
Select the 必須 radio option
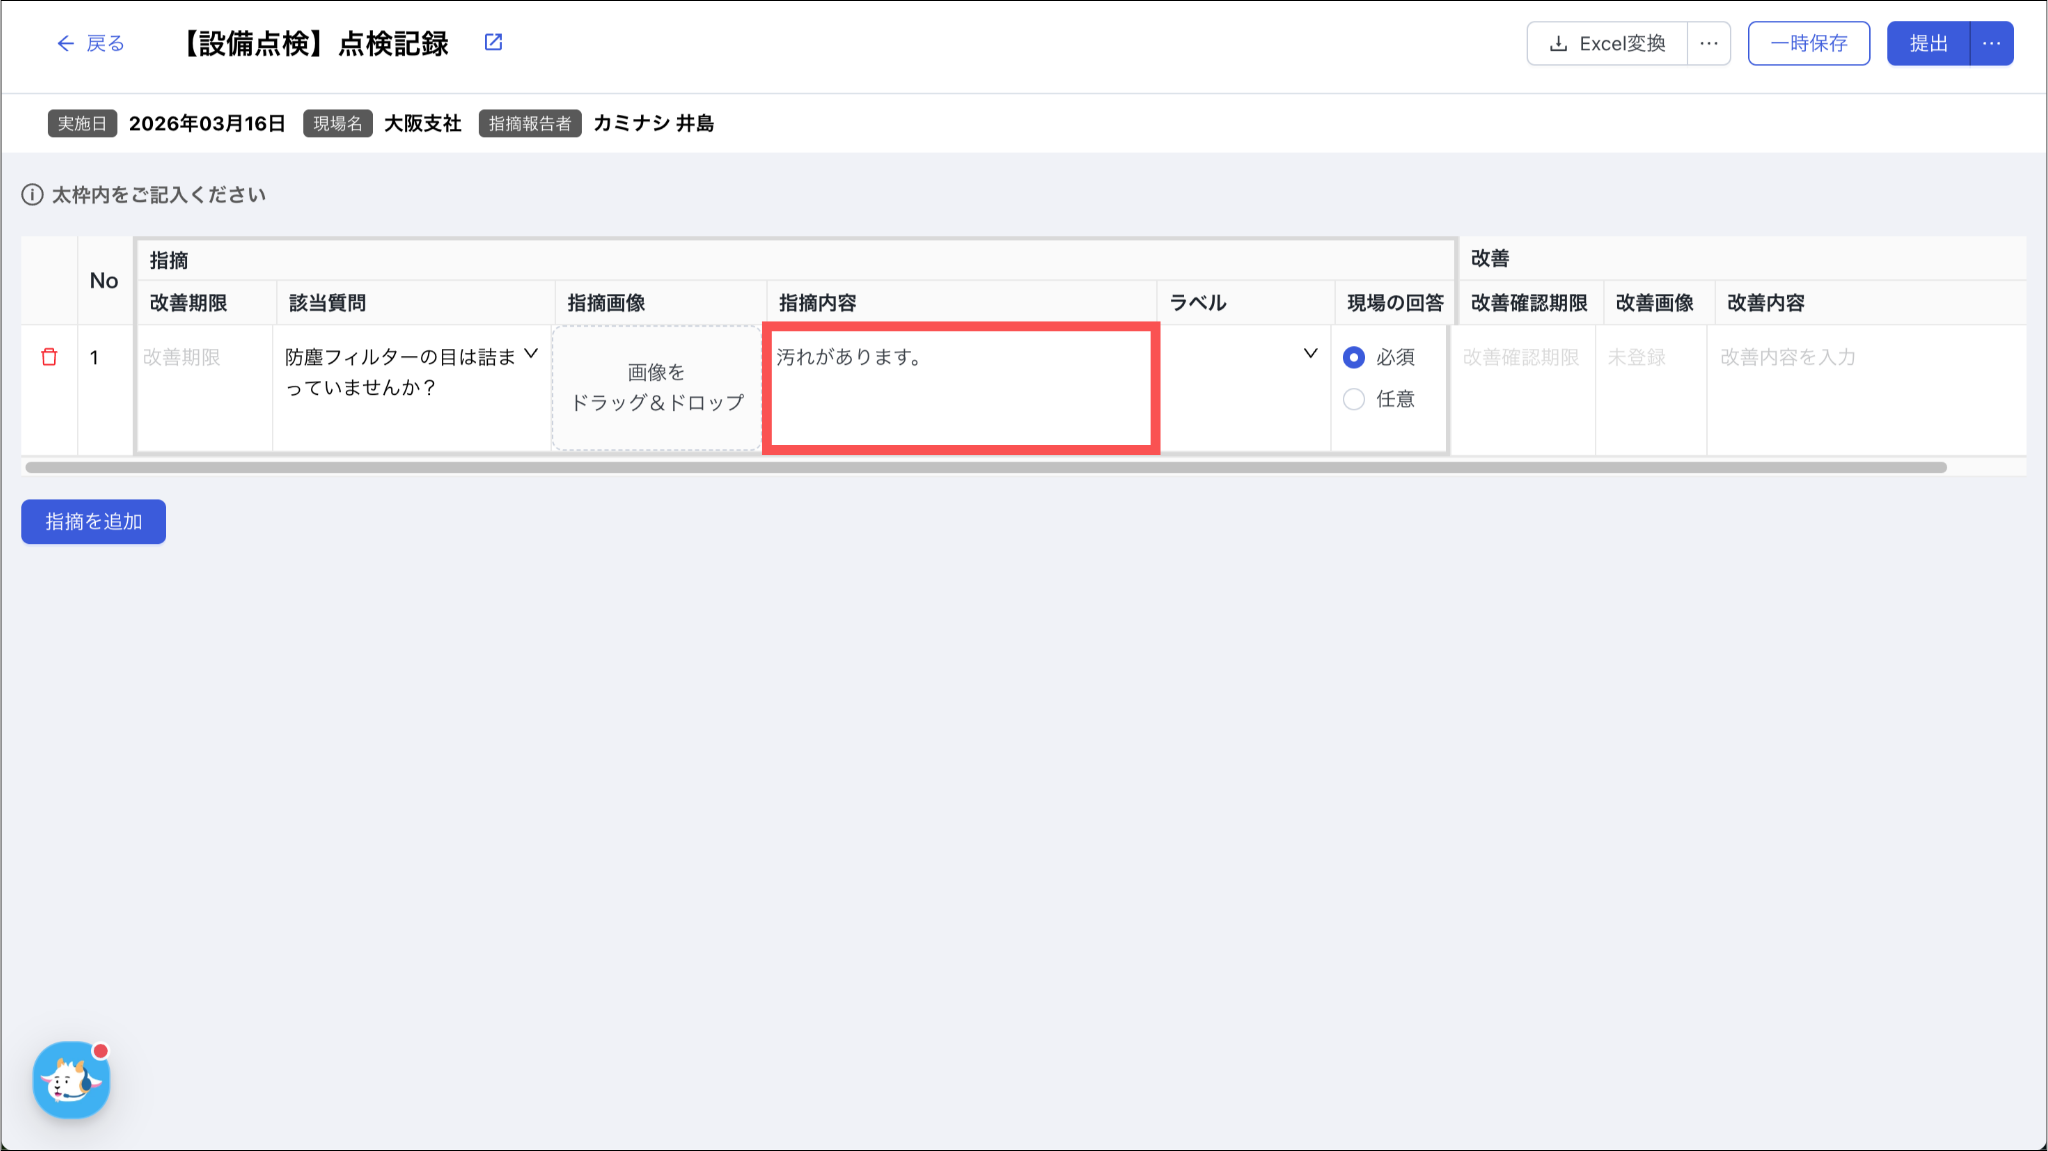(x=1354, y=357)
